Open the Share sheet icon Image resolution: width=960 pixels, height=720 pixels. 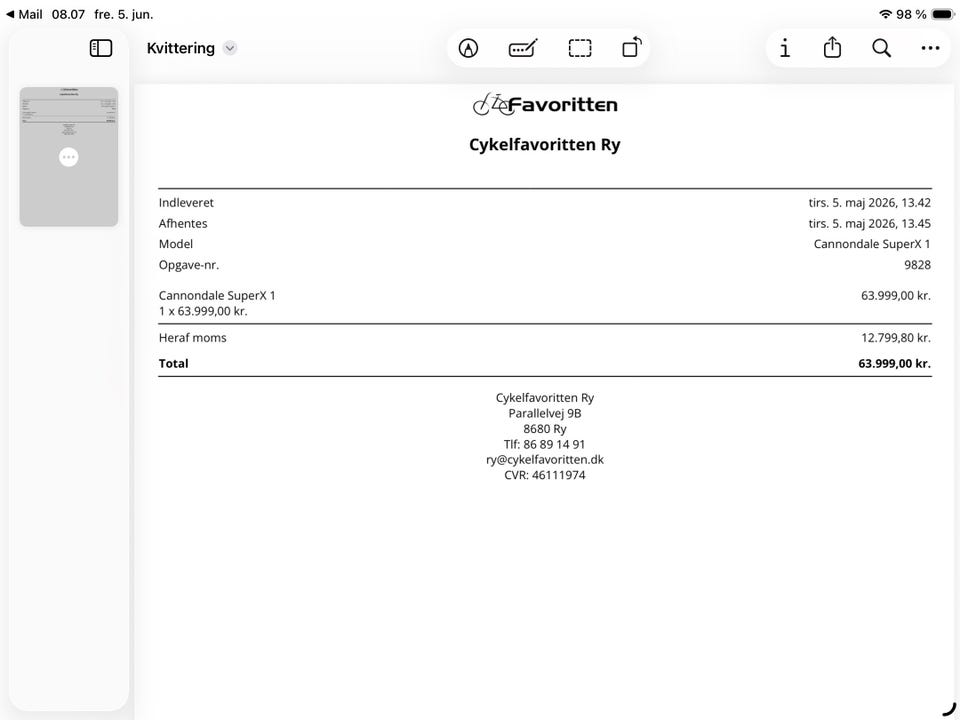[832, 47]
